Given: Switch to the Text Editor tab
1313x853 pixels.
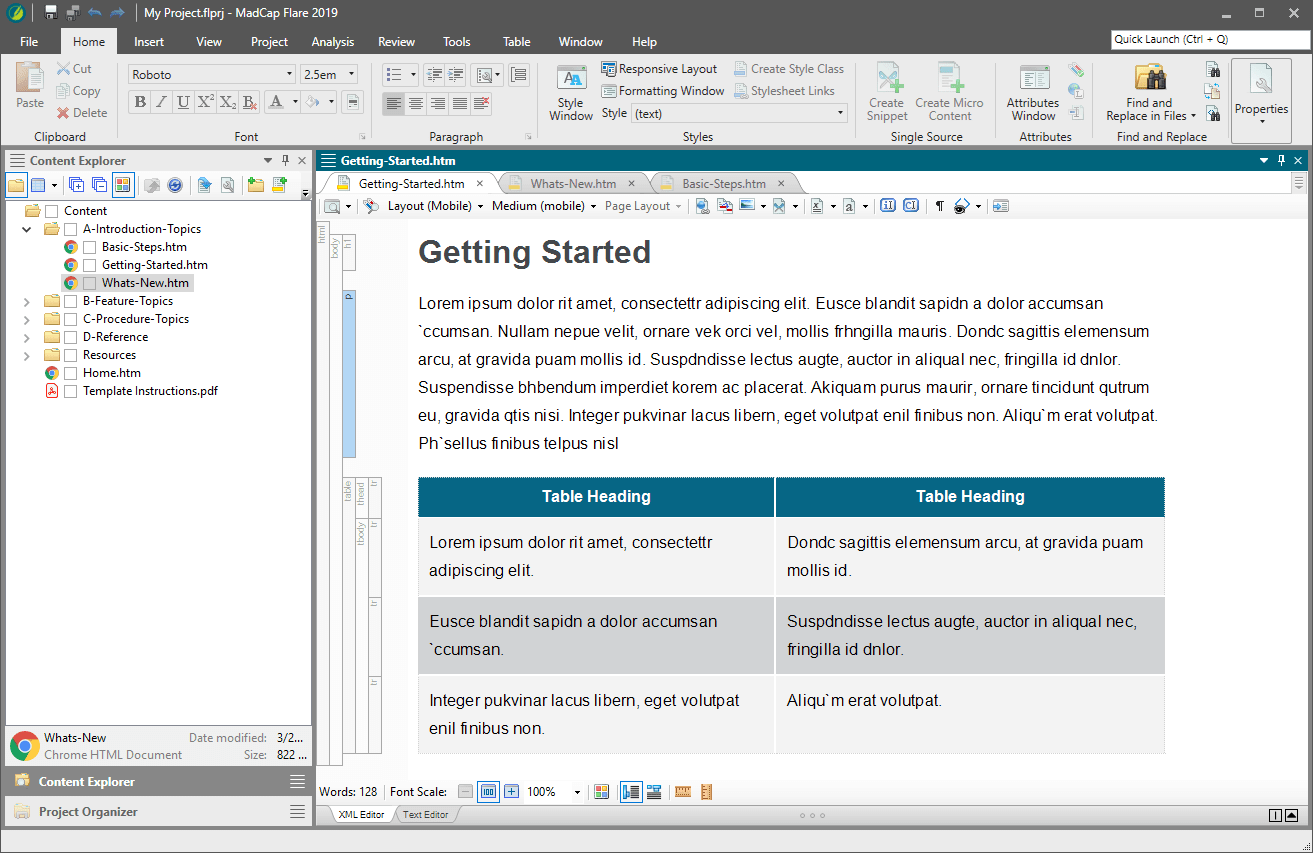Looking at the screenshot, I should tap(425, 815).
